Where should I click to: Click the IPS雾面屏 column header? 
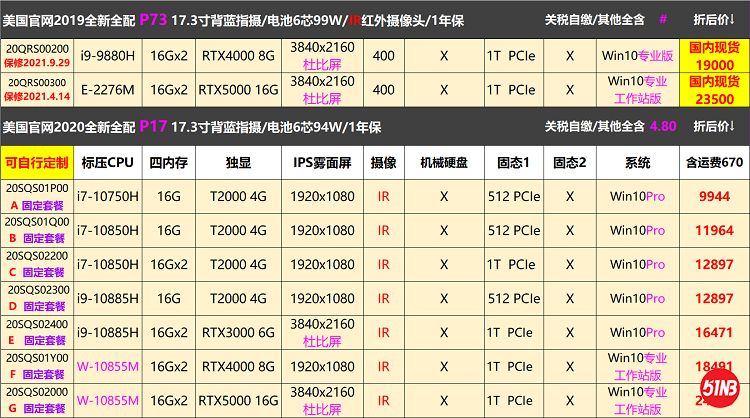click(322, 161)
